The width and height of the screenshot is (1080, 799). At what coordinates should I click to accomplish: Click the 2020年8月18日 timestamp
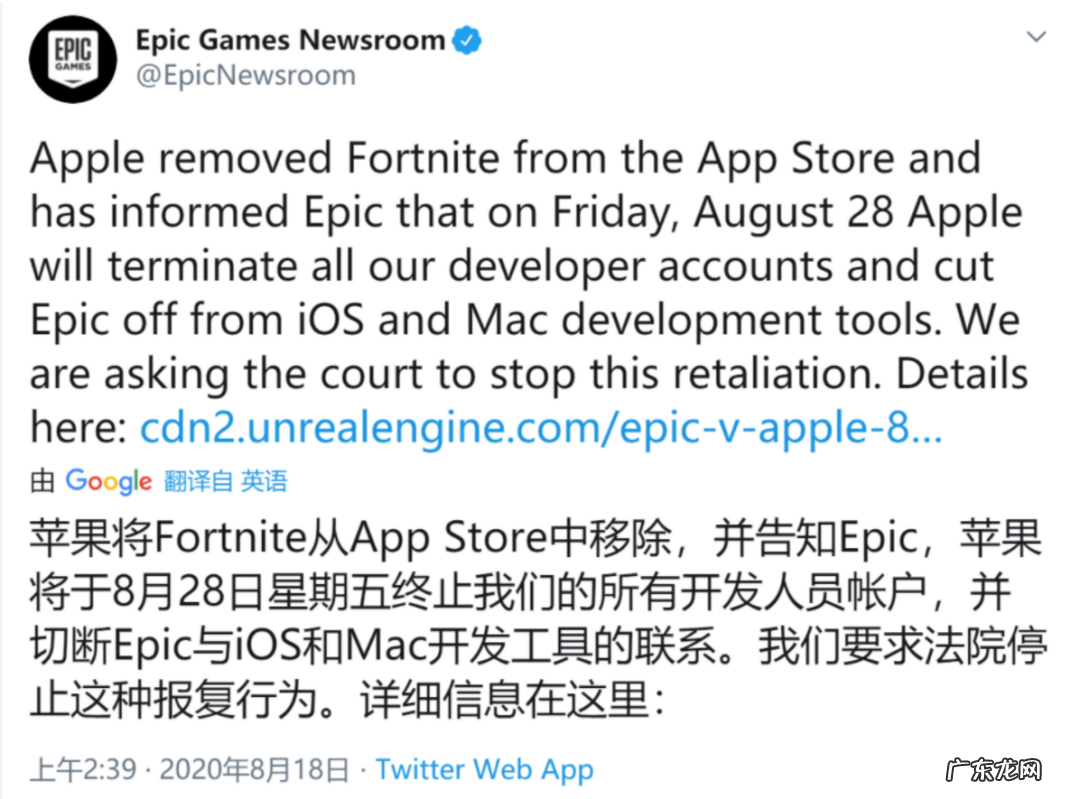252,769
